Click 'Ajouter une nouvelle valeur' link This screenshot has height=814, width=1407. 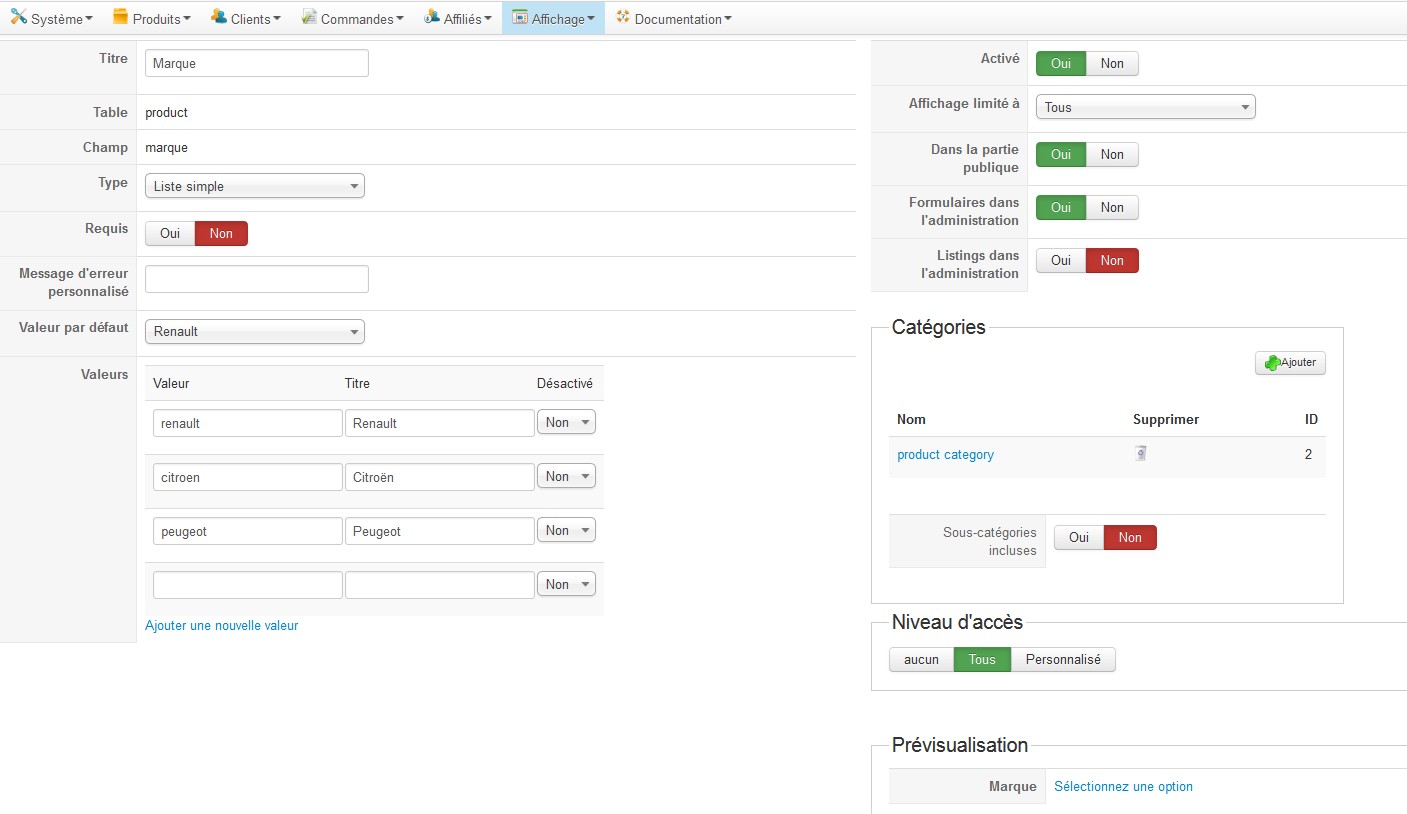pyautogui.click(x=222, y=625)
